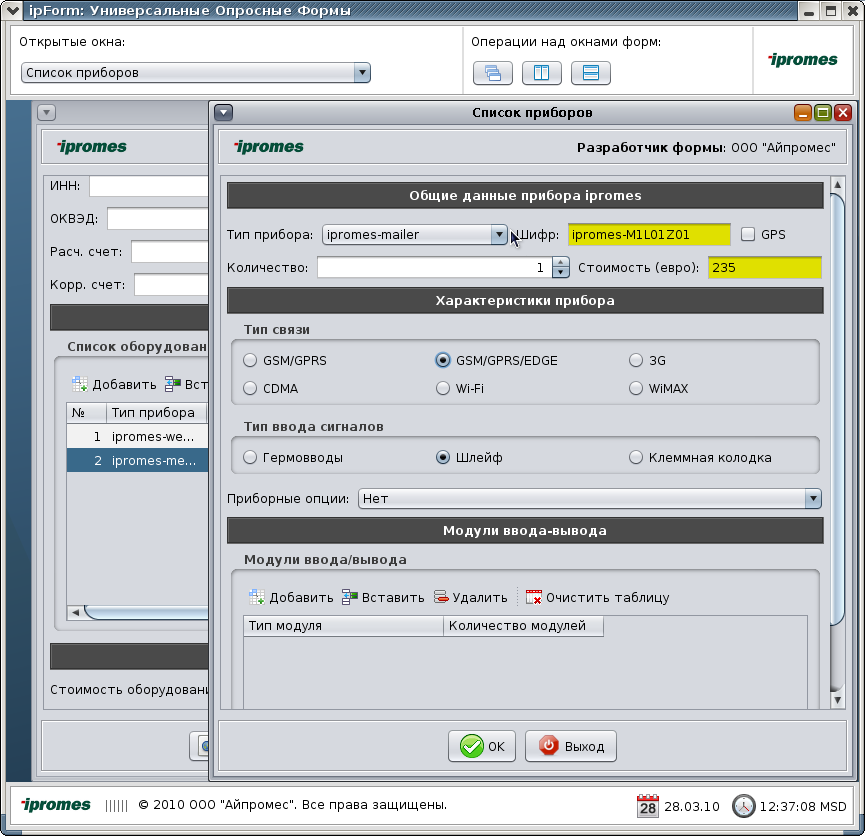The width and height of the screenshot is (865, 836).
Task: Click the Количество input field
Action: point(434,268)
